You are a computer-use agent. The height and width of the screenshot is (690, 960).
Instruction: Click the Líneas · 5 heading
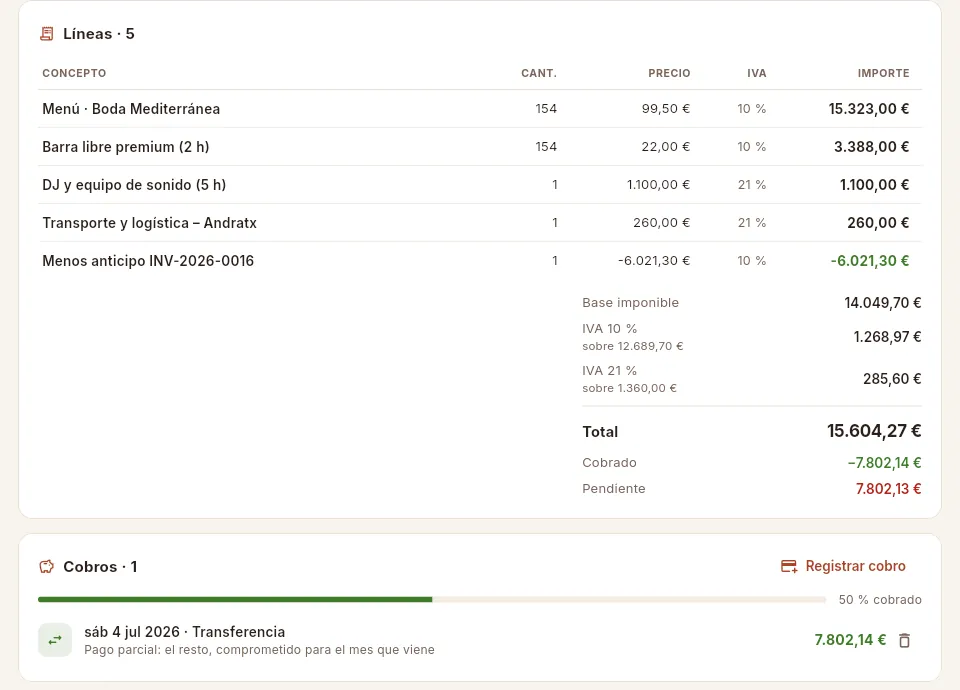99,34
